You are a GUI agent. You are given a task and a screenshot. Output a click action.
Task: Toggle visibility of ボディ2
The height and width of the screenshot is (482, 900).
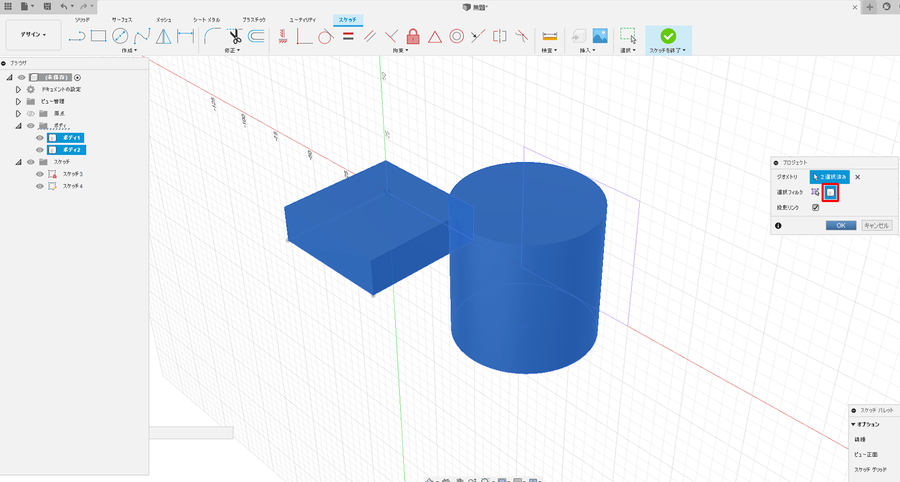(x=40, y=150)
